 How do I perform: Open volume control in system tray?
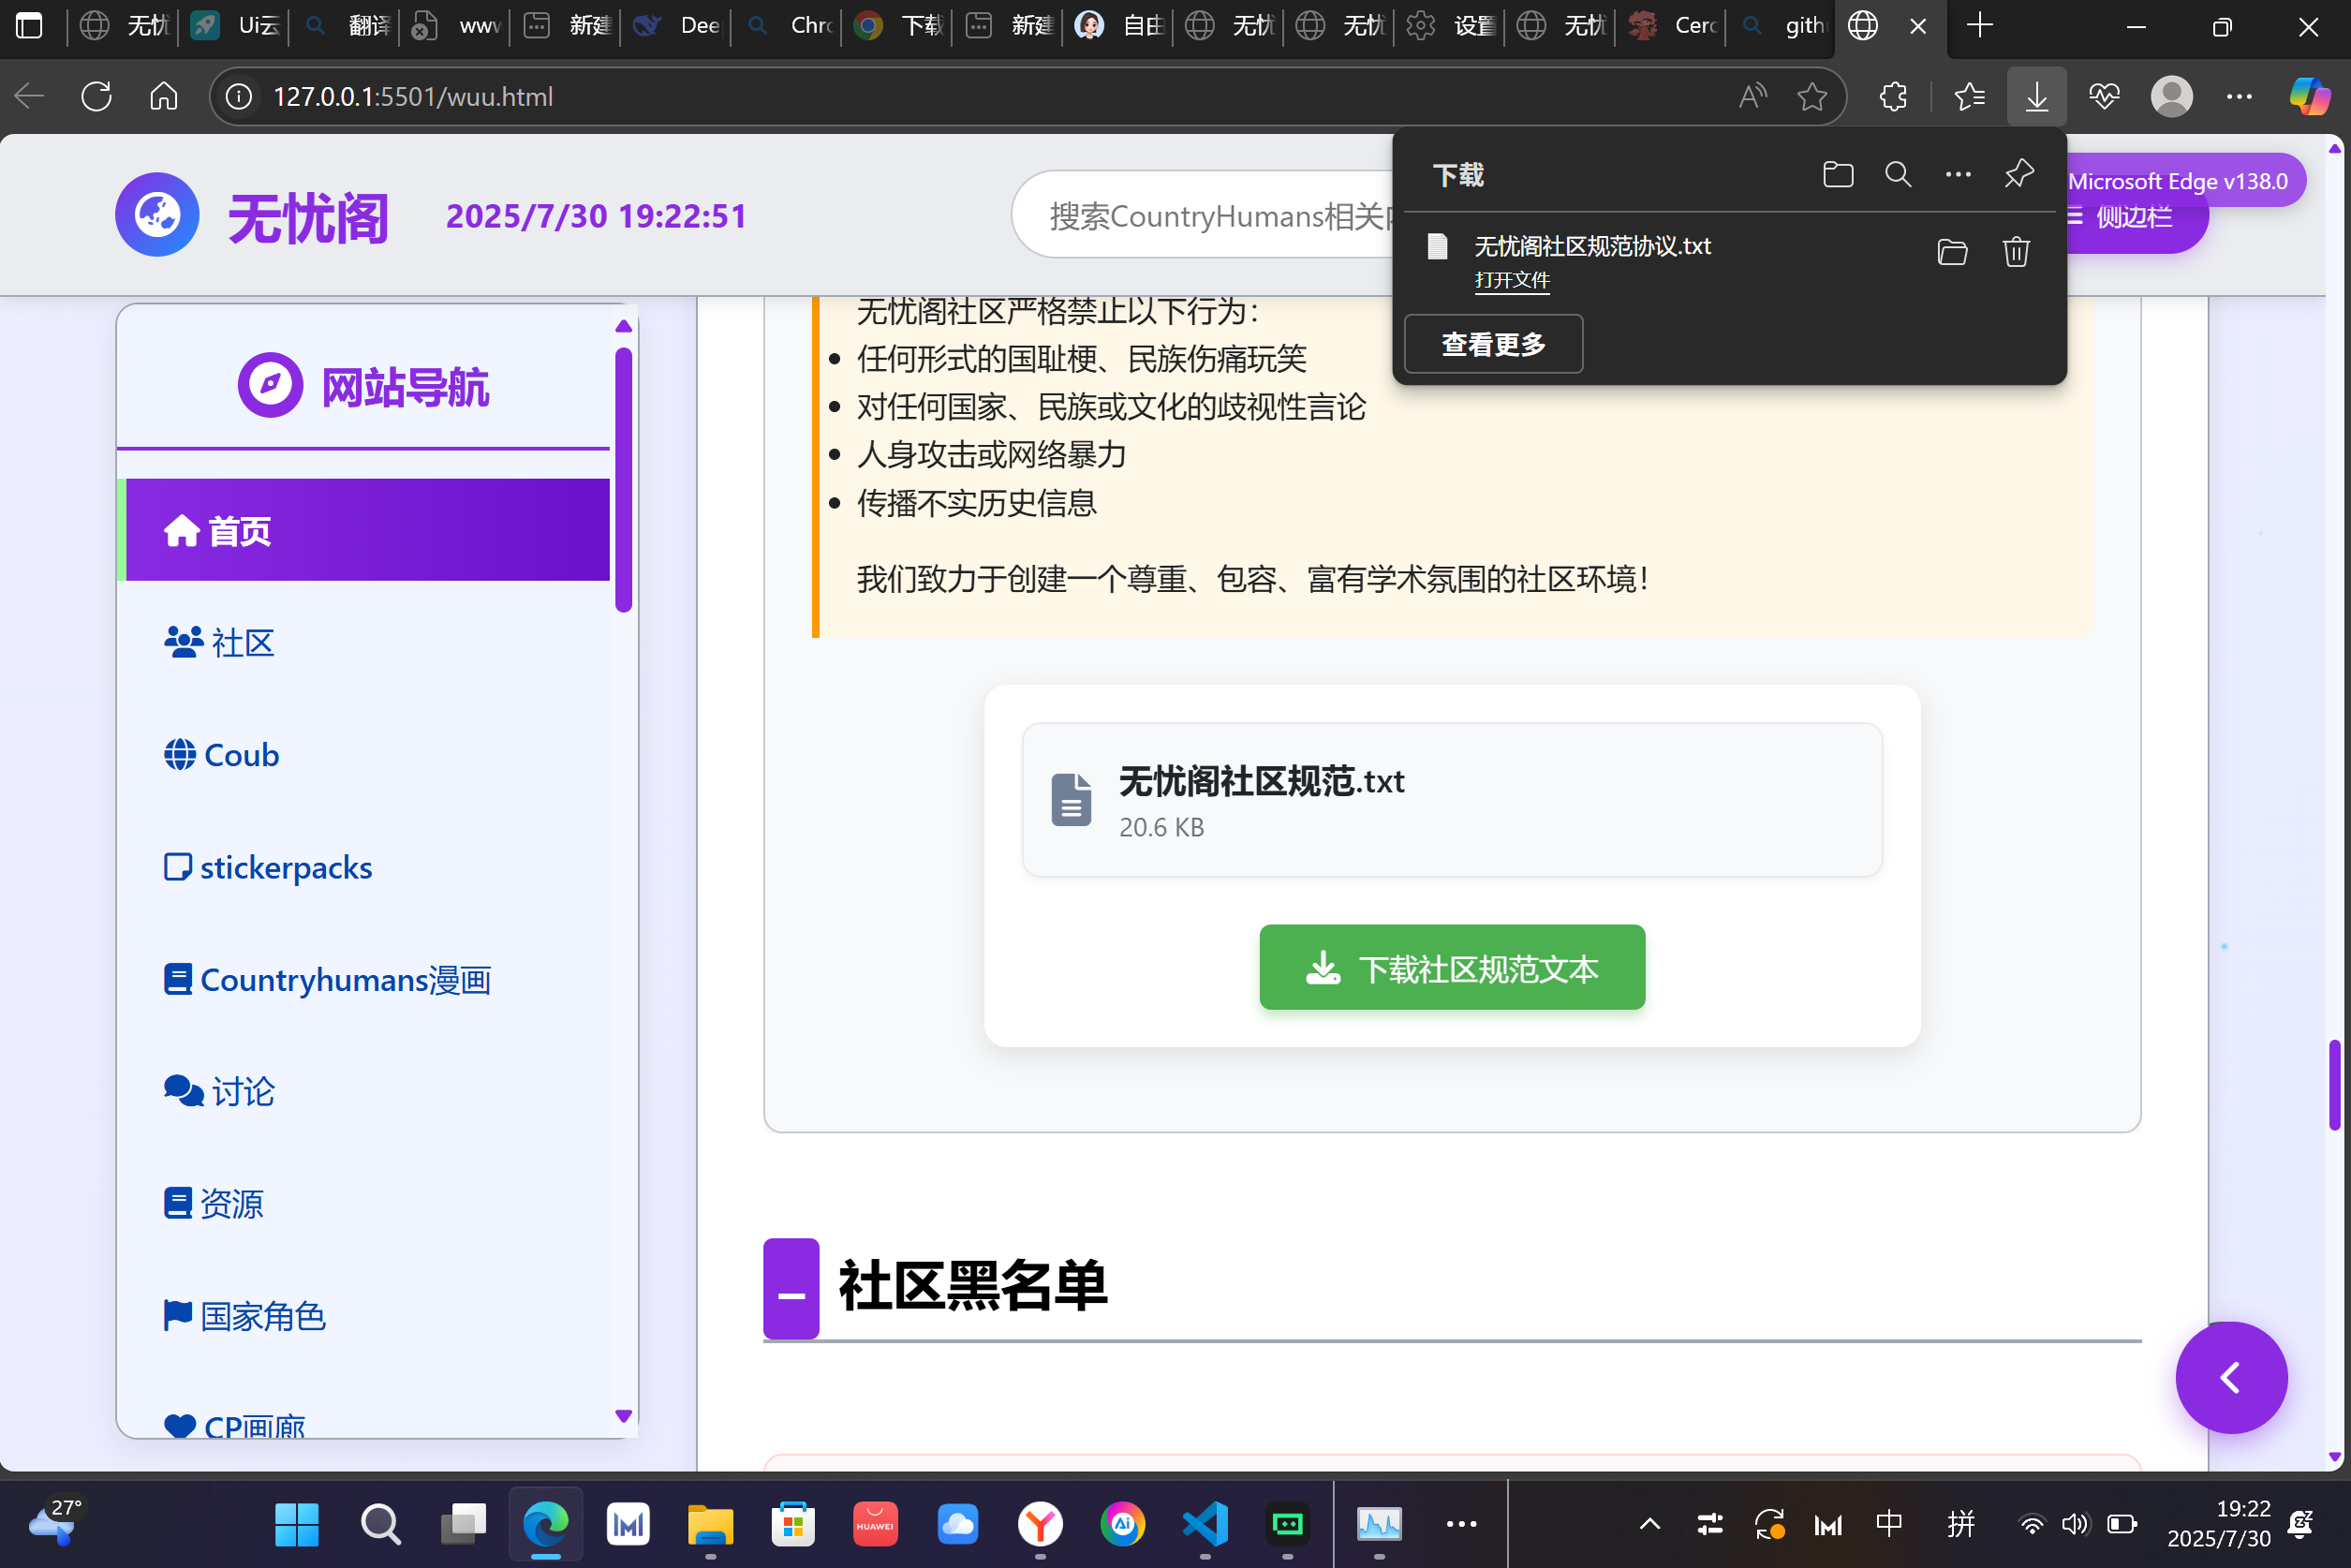point(2075,1524)
